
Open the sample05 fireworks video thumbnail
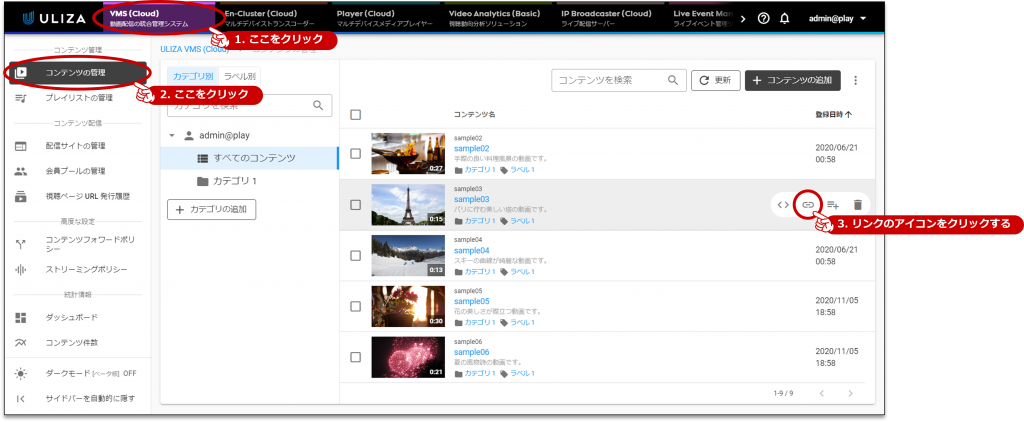(x=407, y=306)
